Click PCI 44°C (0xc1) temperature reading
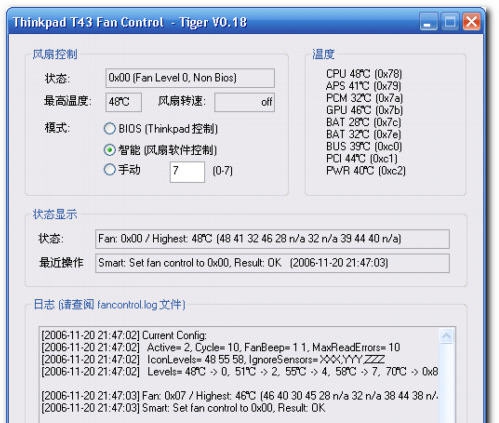The height and width of the screenshot is (423, 499). 362,158
